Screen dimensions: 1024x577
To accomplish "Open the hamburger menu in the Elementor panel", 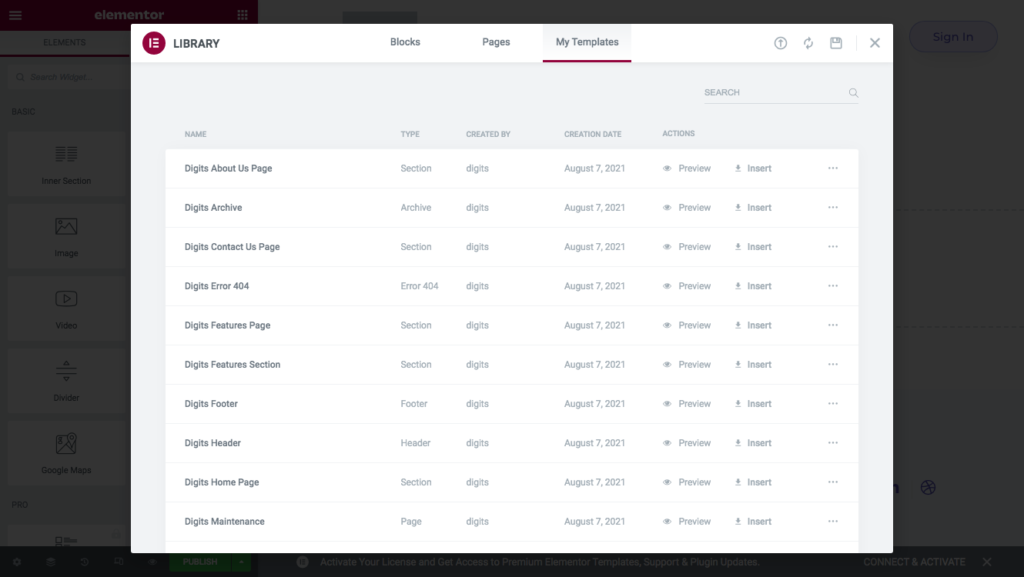I will click(x=16, y=15).
